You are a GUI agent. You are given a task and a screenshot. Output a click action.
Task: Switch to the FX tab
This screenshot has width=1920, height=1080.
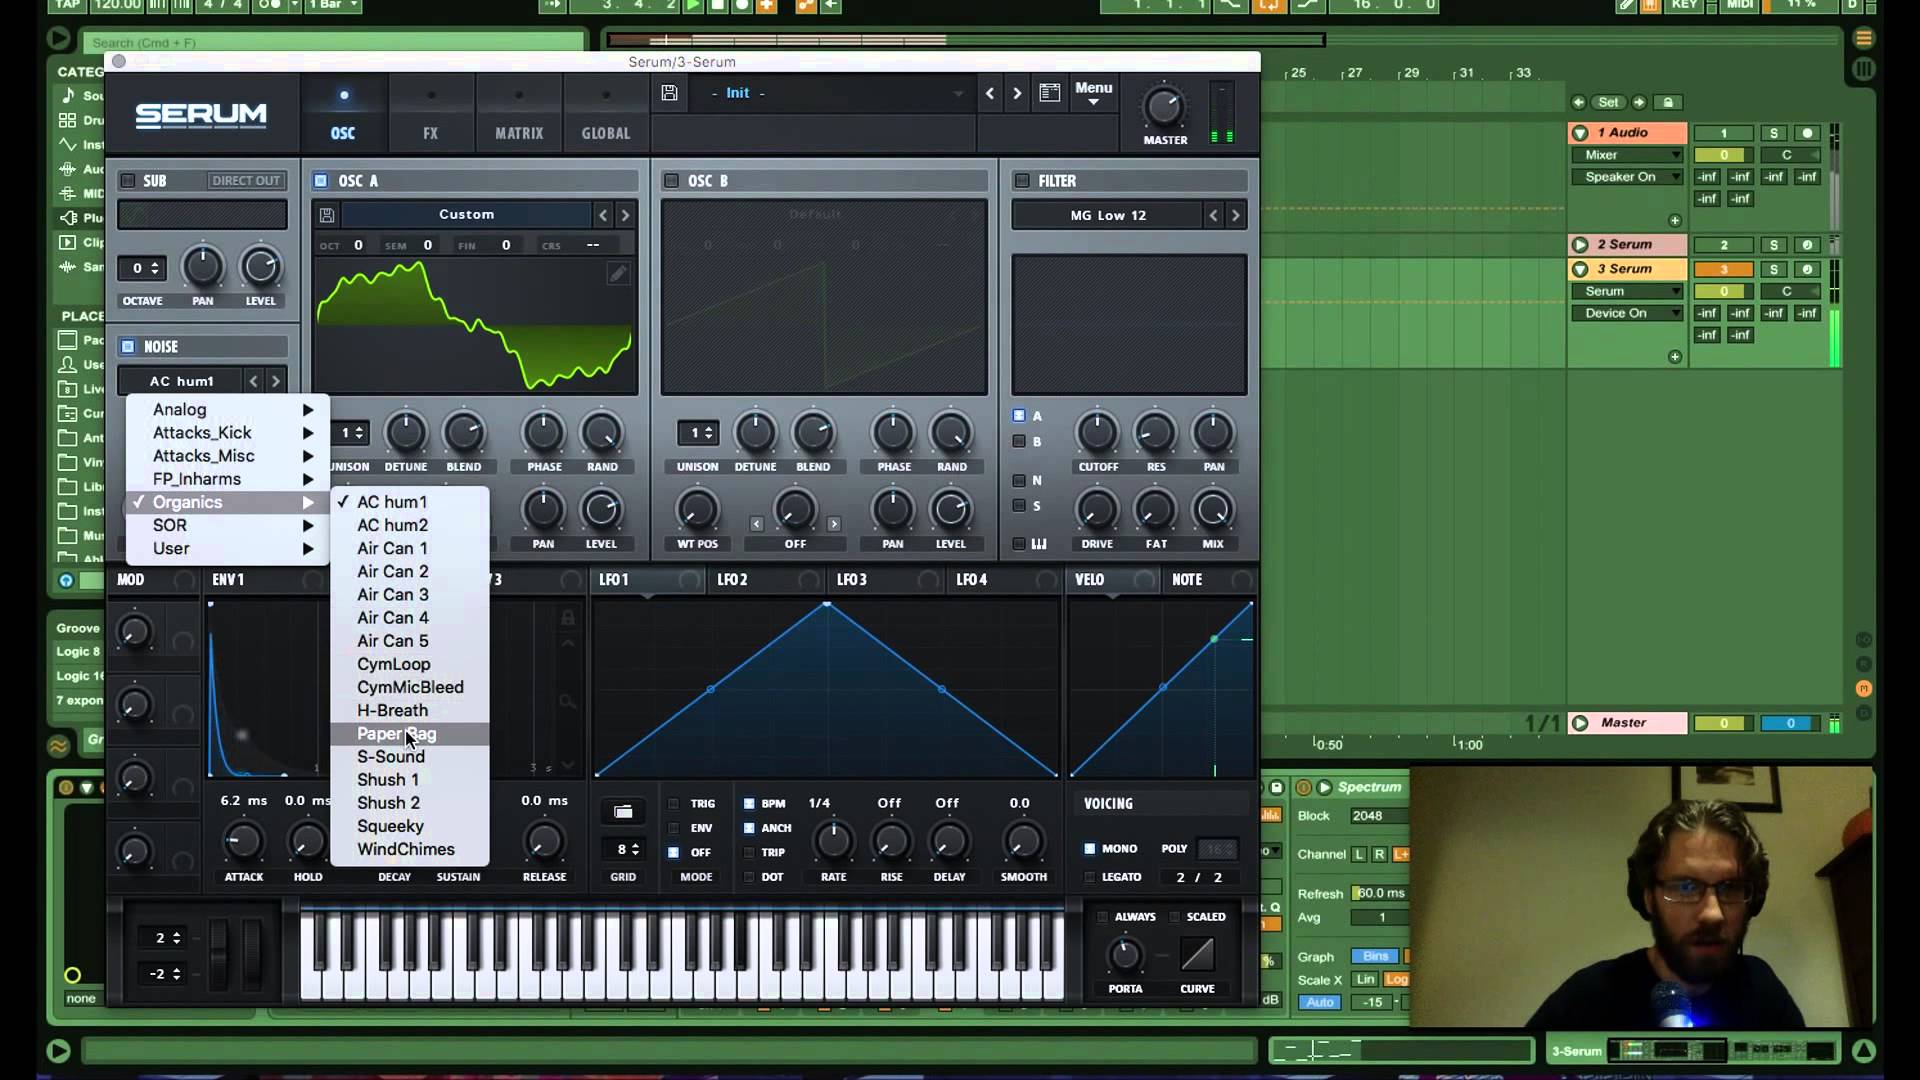[x=430, y=116]
